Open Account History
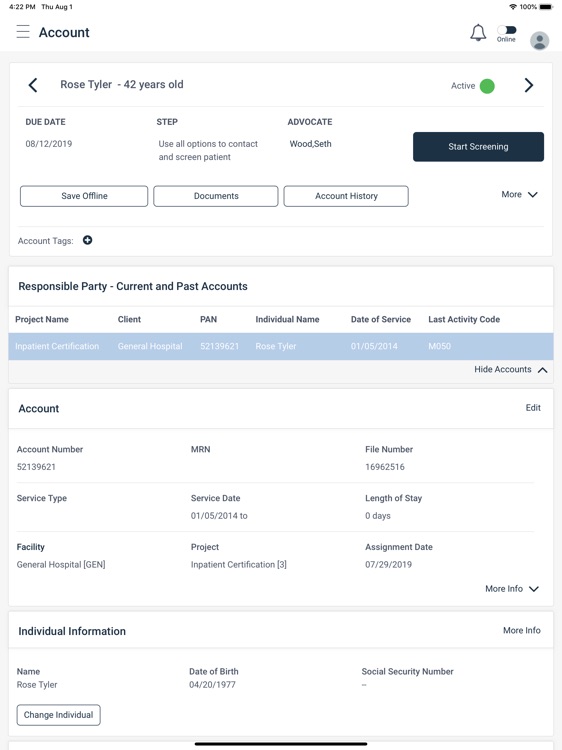This screenshot has height=750, width=562. point(346,196)
